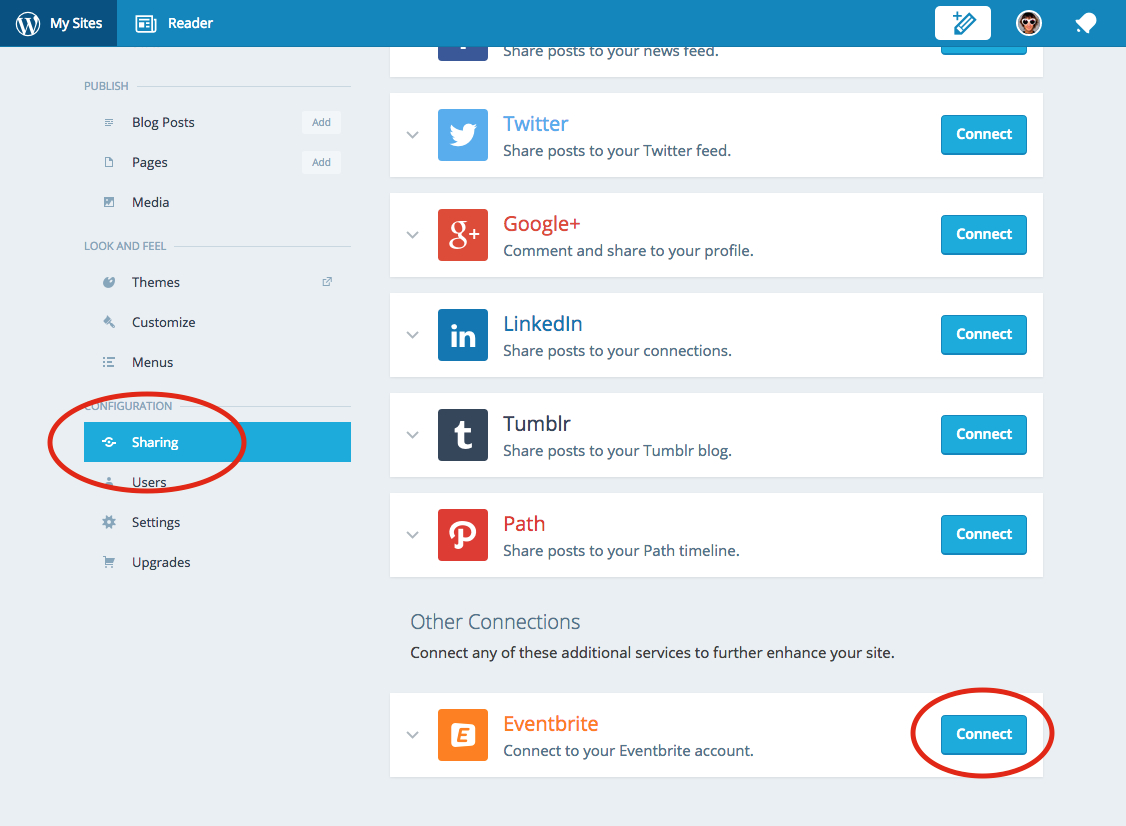Click the Customize paintbrush icon

pos(109,322)
